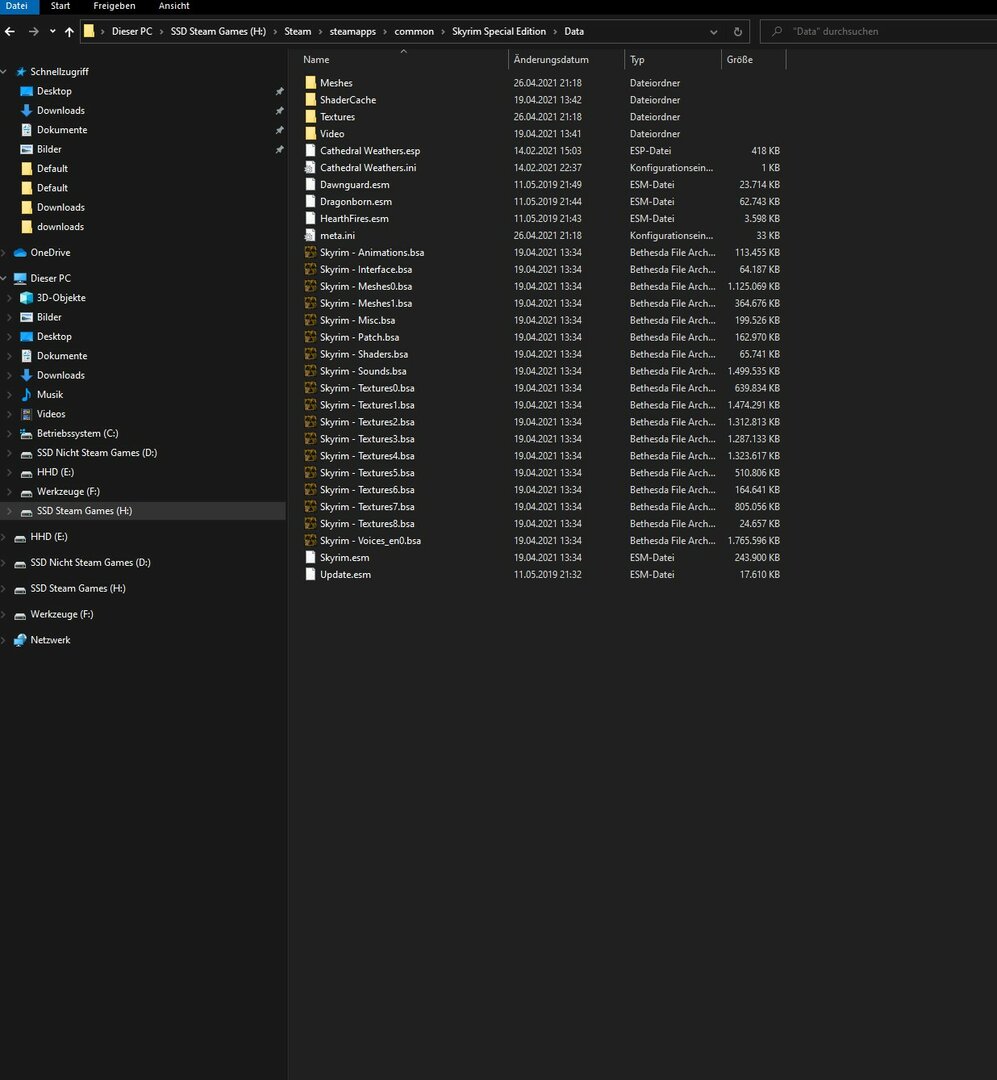
Task: Collapse the Dieser PC tree node
Action: click(4, 278)
